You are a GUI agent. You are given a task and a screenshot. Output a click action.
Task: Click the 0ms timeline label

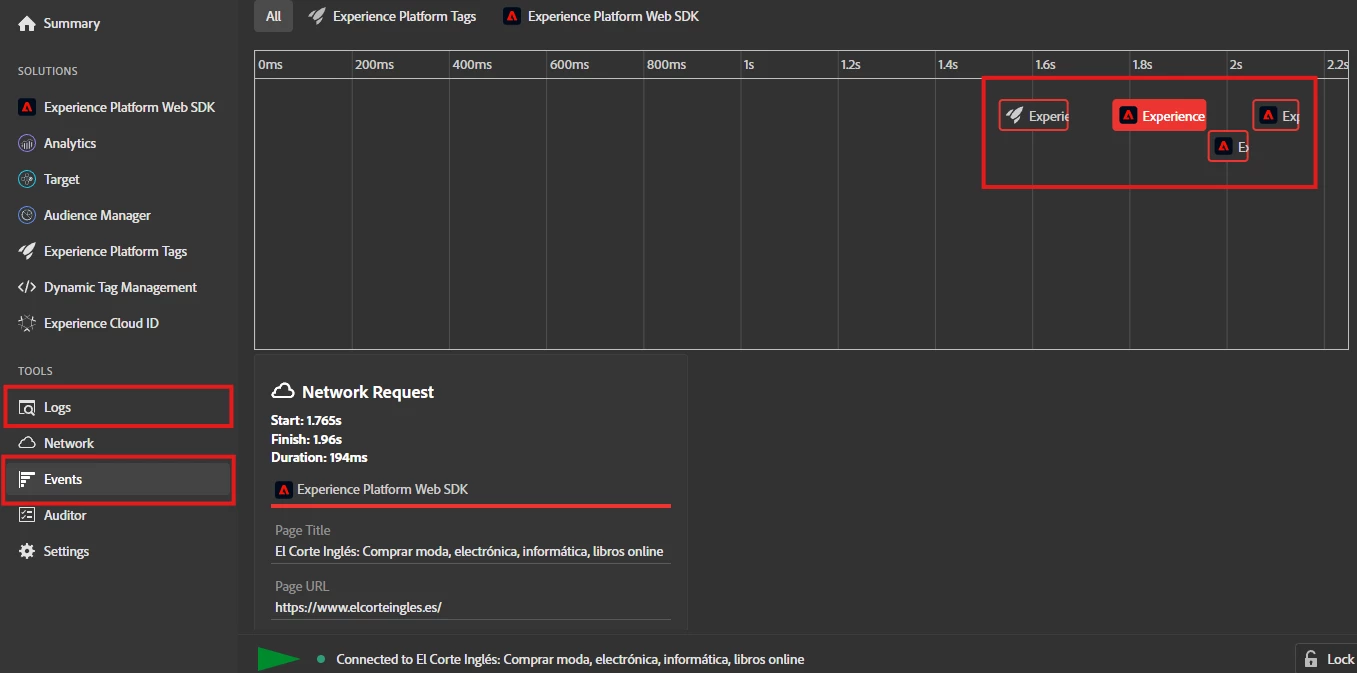(x=270, y=64)
